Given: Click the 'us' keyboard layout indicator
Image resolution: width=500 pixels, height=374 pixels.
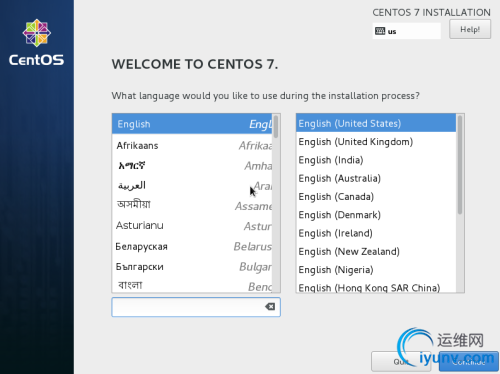Looking at the screenshot, I should (406, 31).
